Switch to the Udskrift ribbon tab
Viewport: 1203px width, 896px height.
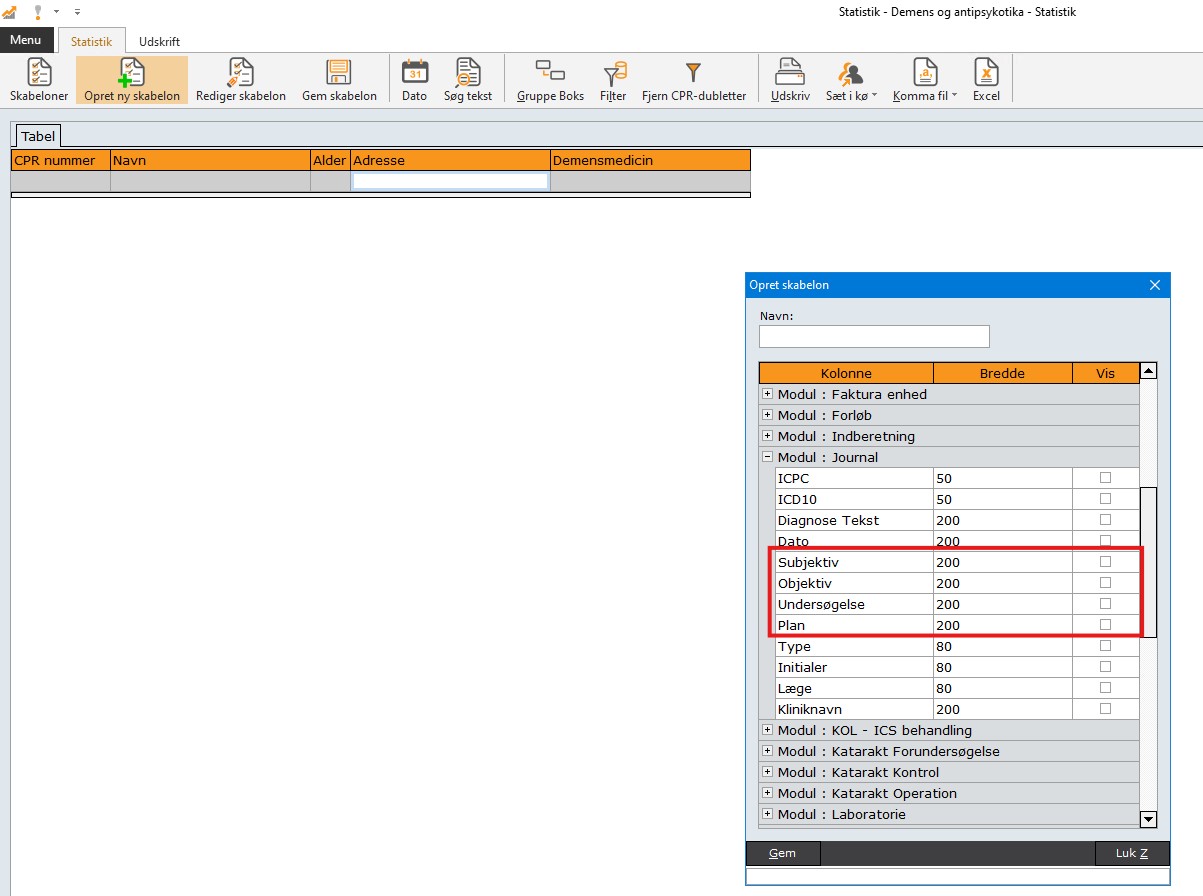(159, 42)
